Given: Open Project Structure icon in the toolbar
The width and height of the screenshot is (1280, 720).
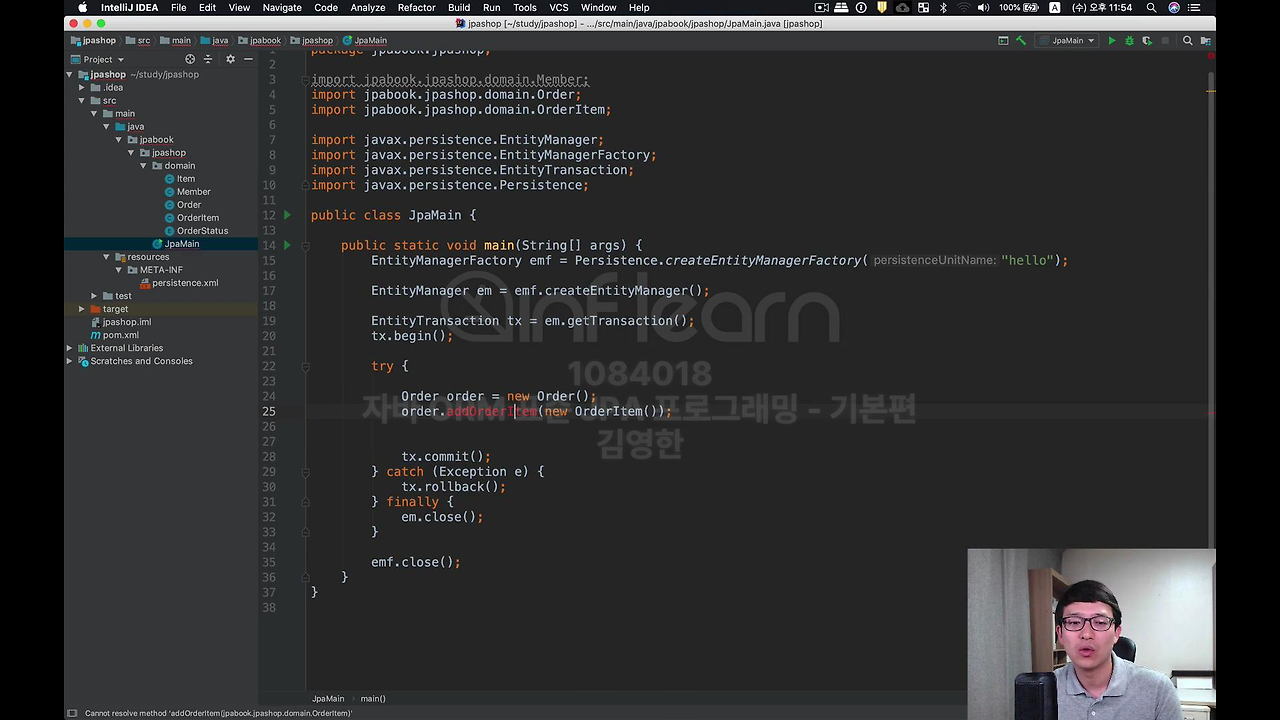Looking at the screenshot, I should [x=1205, y=41].
